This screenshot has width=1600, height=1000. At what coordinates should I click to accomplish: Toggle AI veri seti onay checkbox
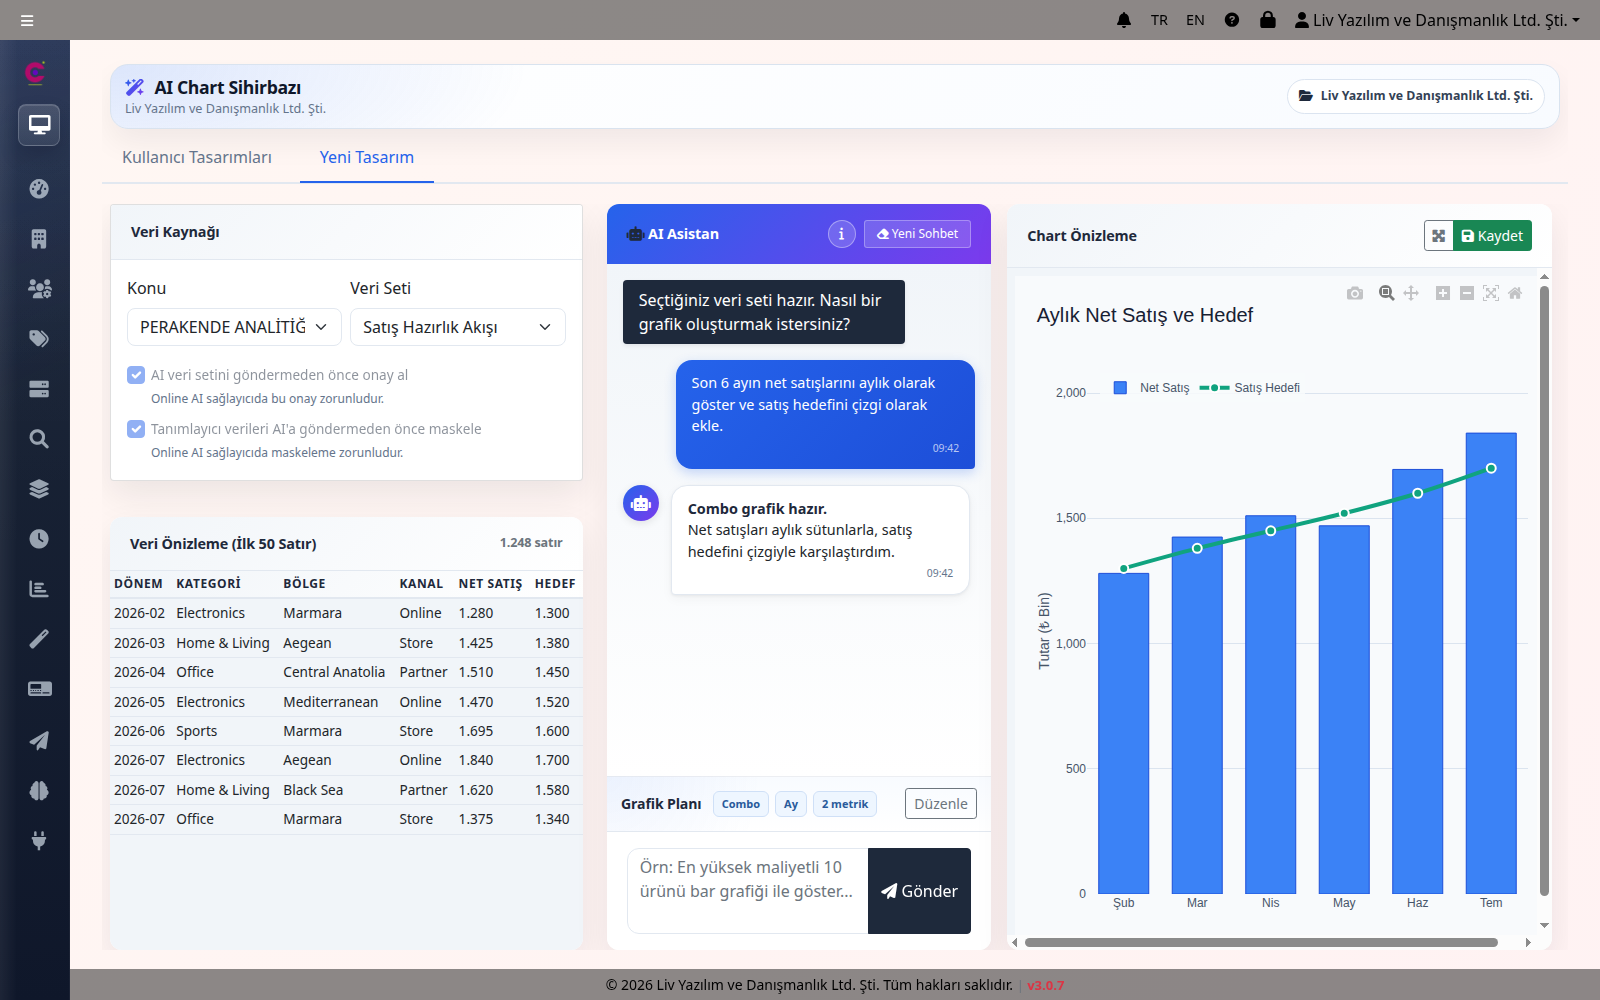[x=136, y=375]
